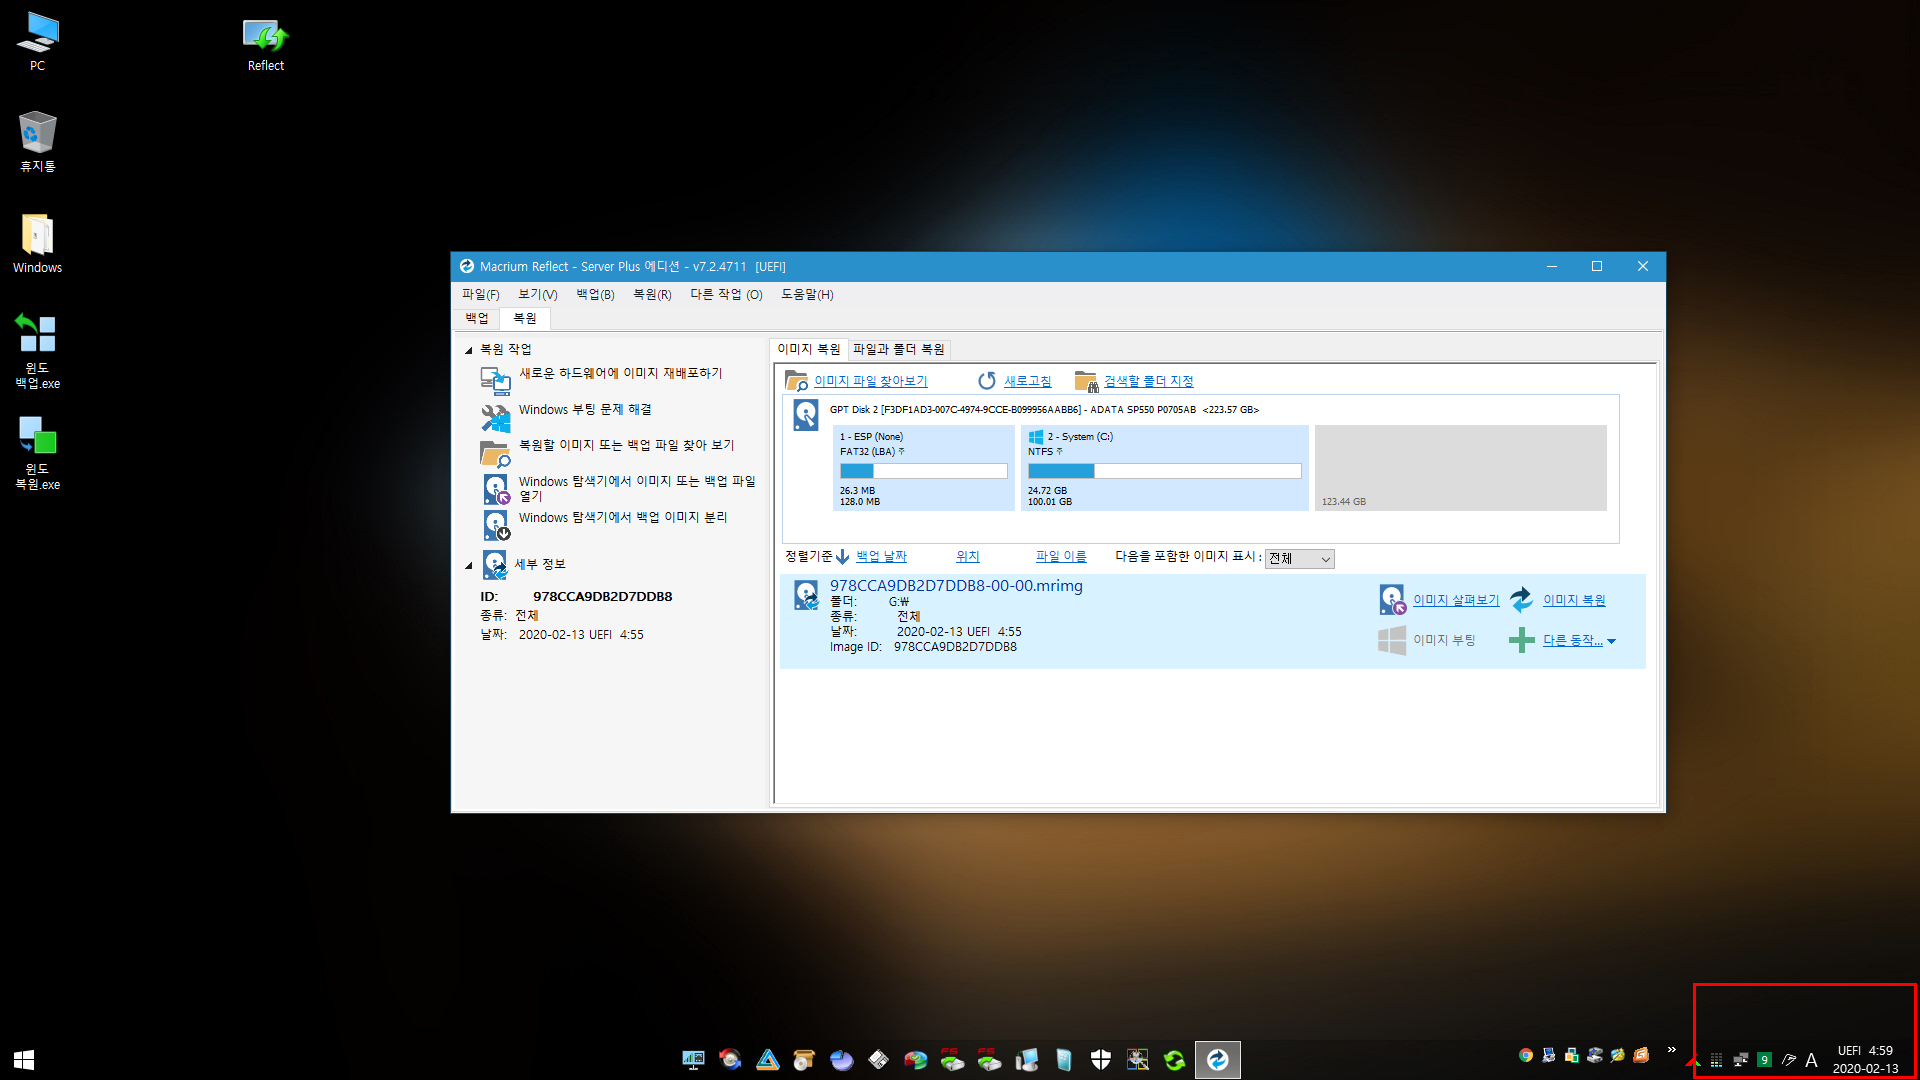
Task: Click the 새로고침 refresh link
Action: pos(1027,381)
